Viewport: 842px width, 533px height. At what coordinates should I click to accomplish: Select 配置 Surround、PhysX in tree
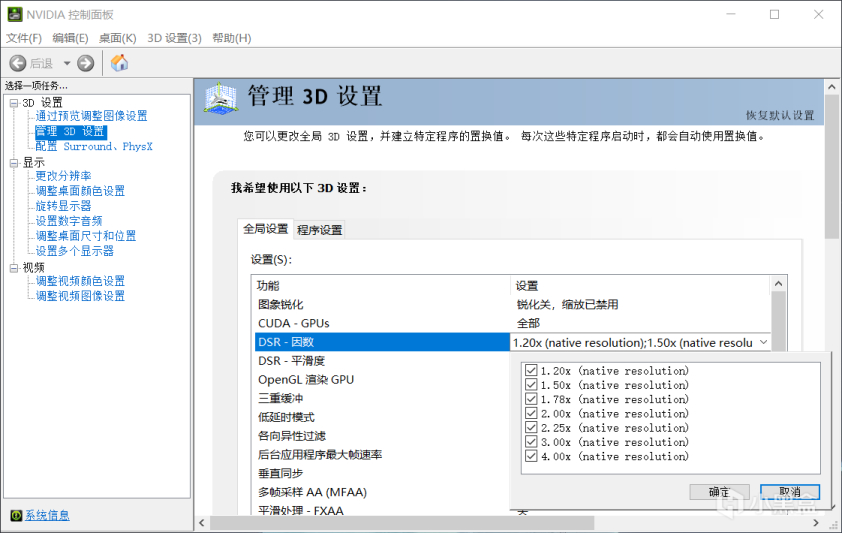coord(94,147)
